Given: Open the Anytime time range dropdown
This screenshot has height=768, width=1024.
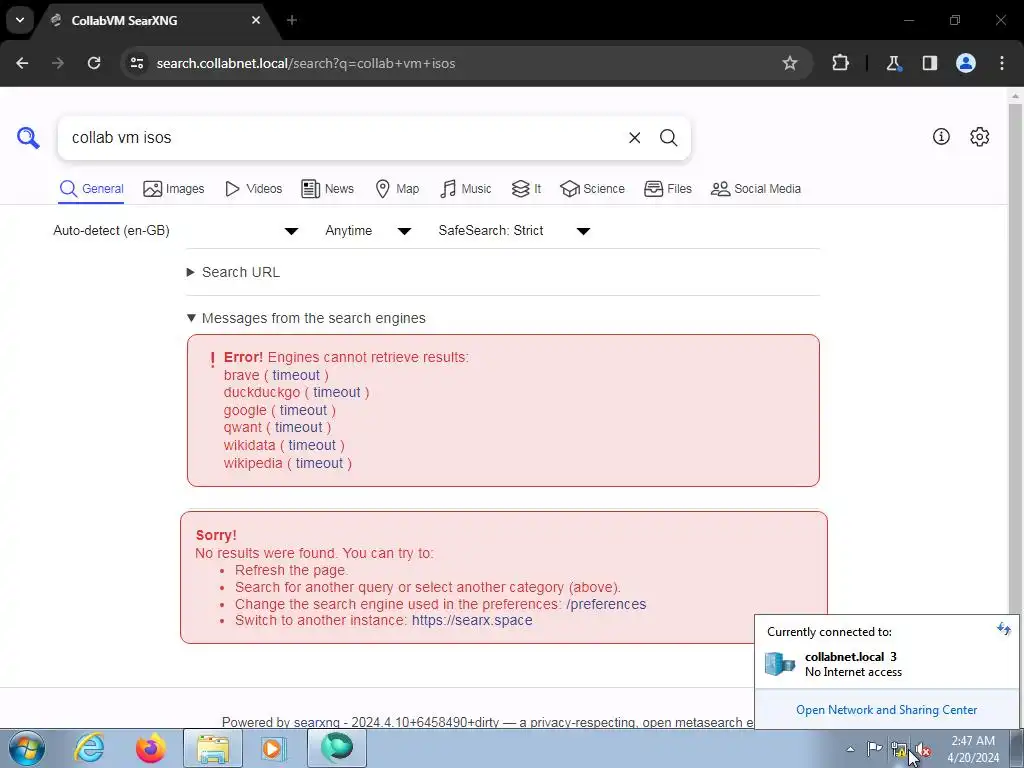Looking at the screenshot, I should [x=368, y=231].
